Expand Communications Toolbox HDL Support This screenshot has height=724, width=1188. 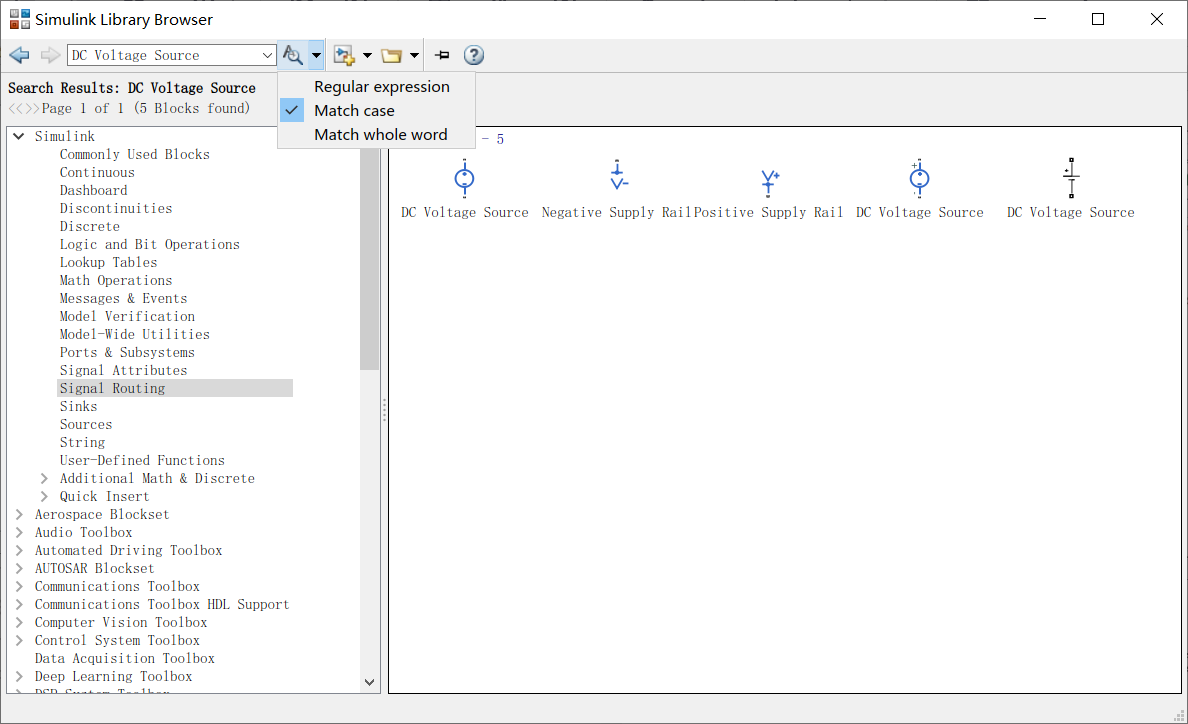click(20, 604)
